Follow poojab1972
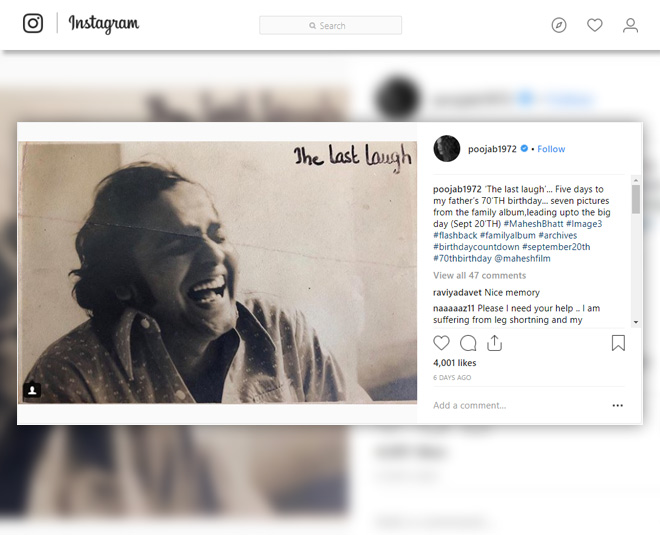The image size is (660, 535). 551,149
